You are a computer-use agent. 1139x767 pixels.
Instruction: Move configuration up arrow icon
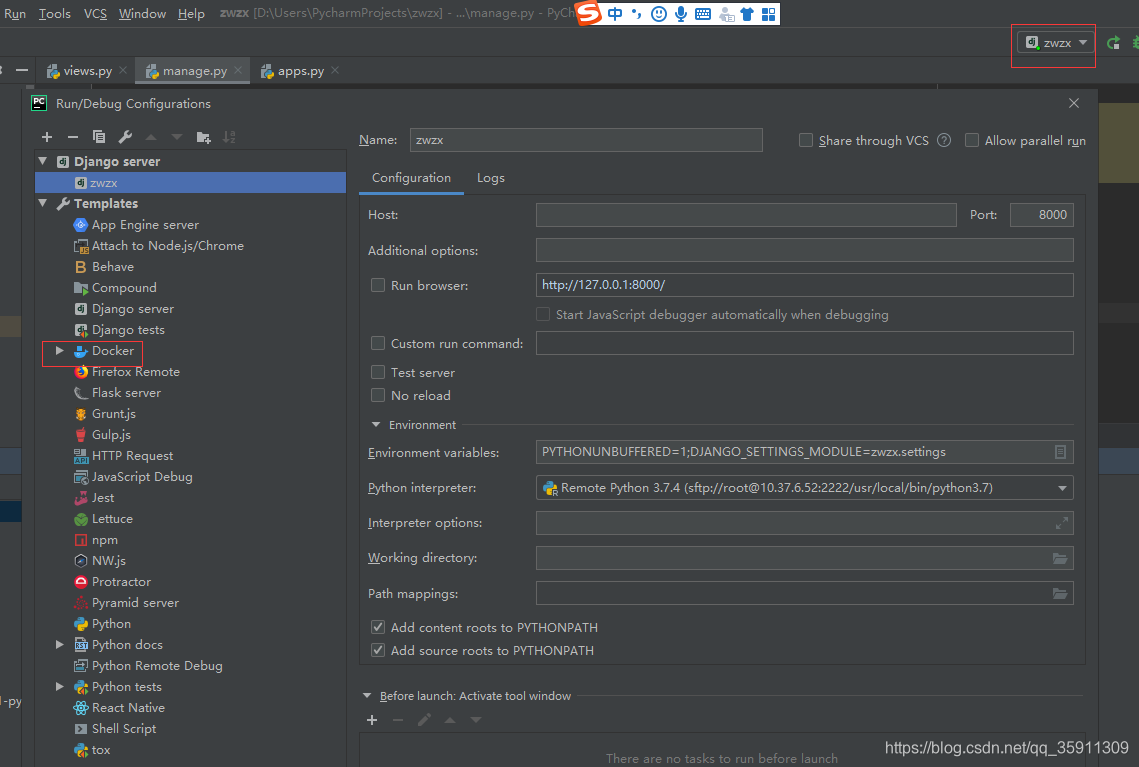pos(151,137)
